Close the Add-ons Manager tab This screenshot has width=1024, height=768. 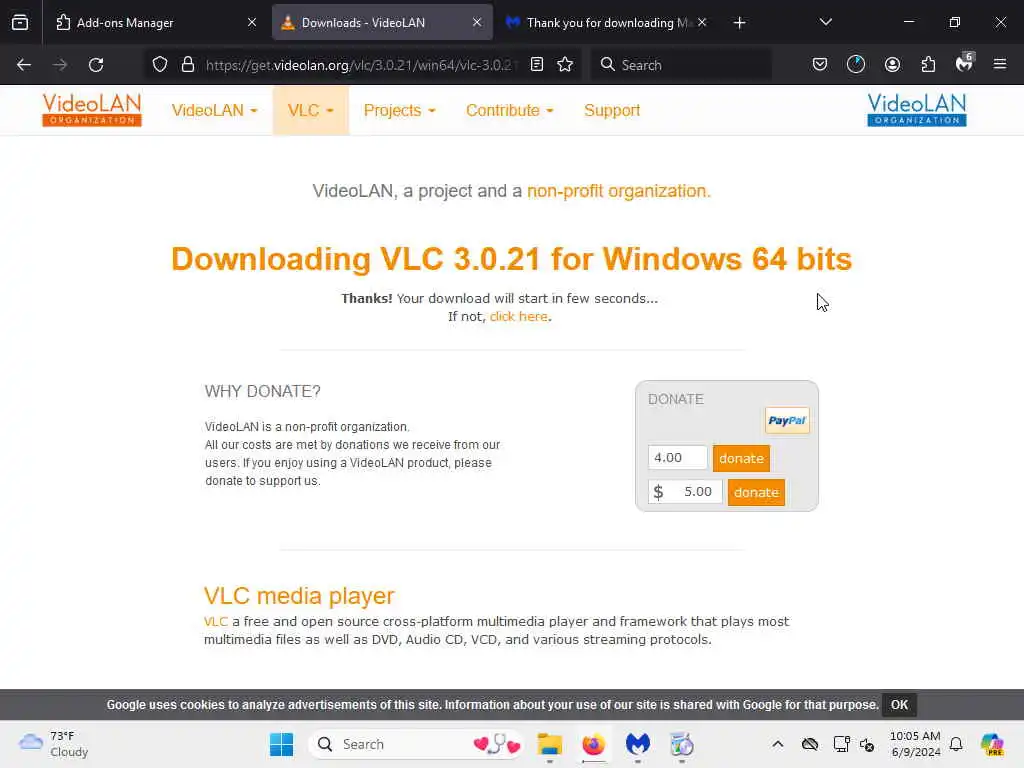click(x=252, y=23)
